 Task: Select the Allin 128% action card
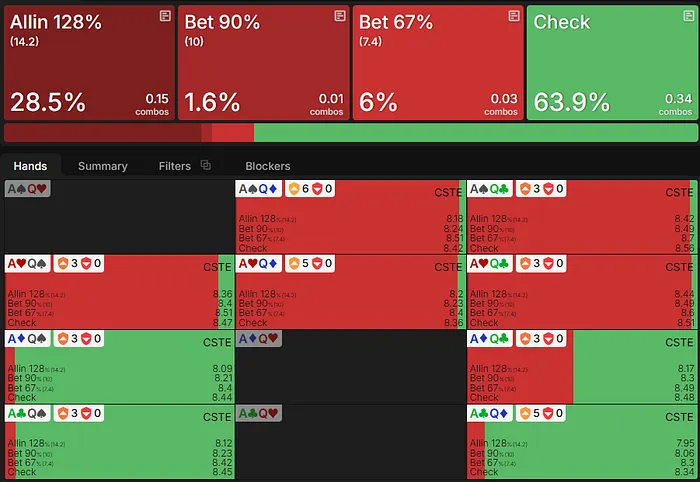(x=89, y=62)
